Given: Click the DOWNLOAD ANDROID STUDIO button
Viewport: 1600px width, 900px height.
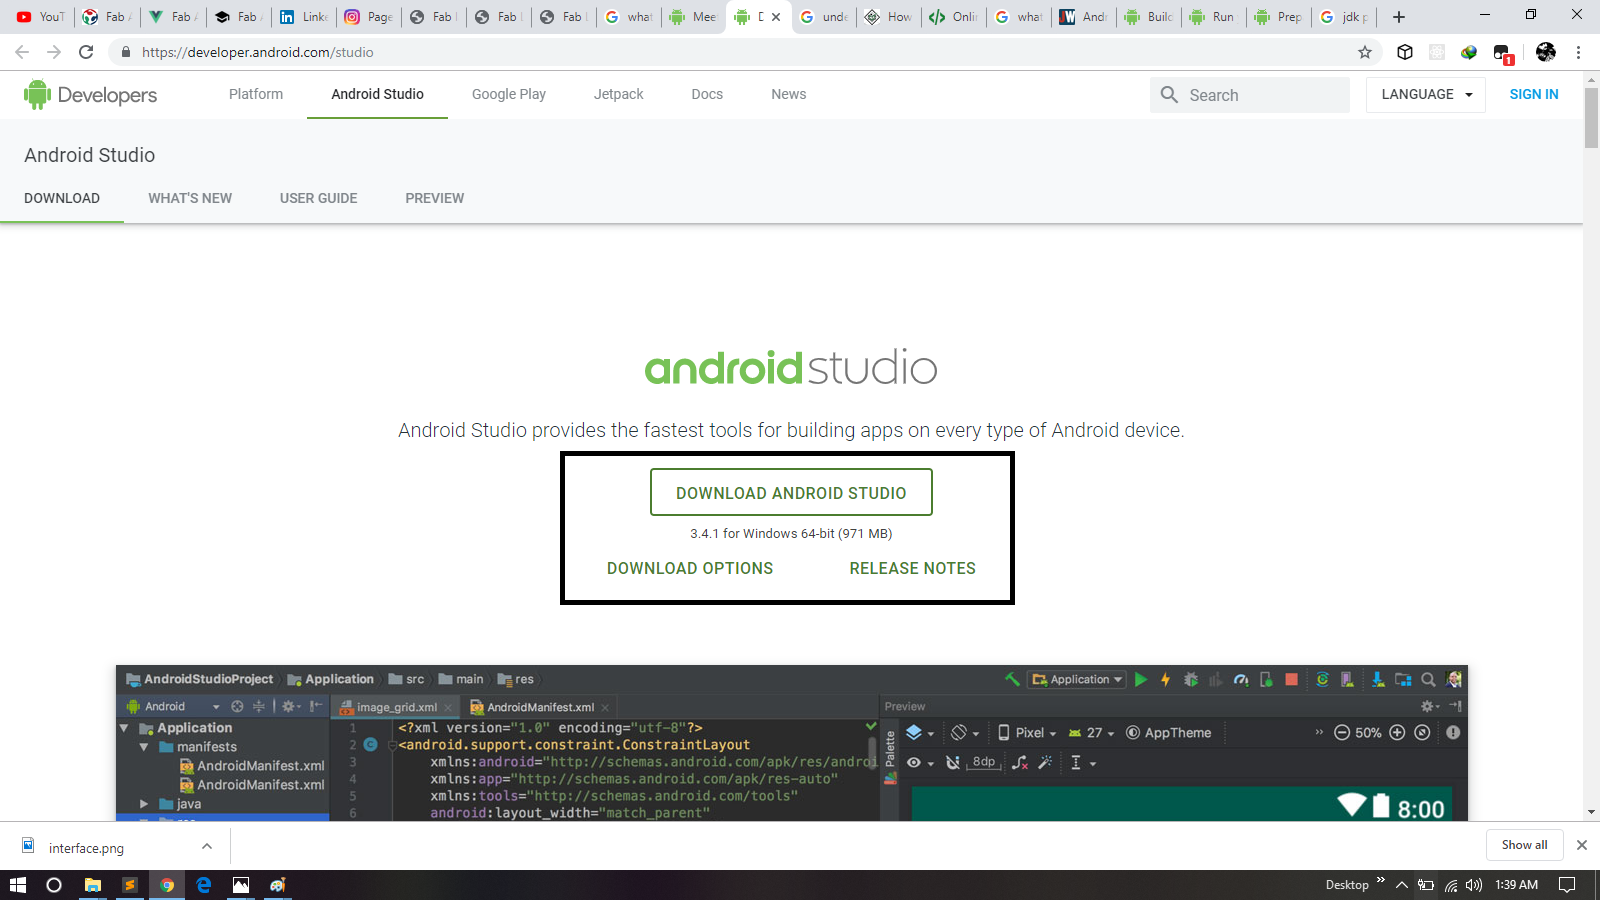Looking at the screenshot, I should pos(791,492).
